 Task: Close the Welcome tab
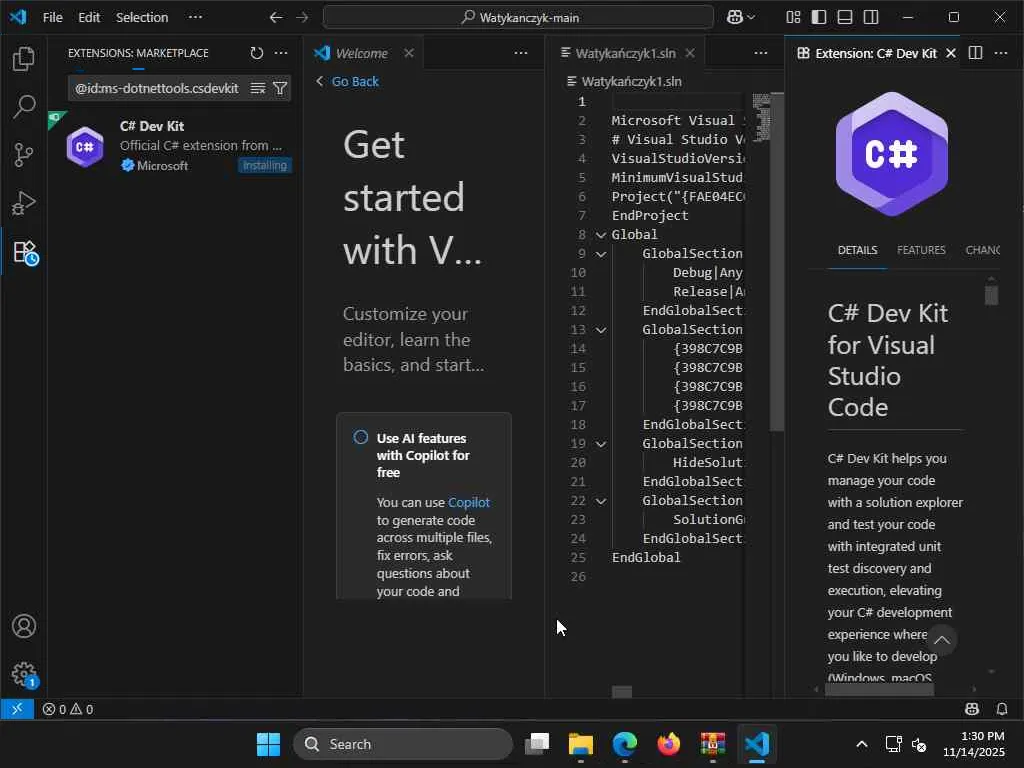tap(409, 53)
